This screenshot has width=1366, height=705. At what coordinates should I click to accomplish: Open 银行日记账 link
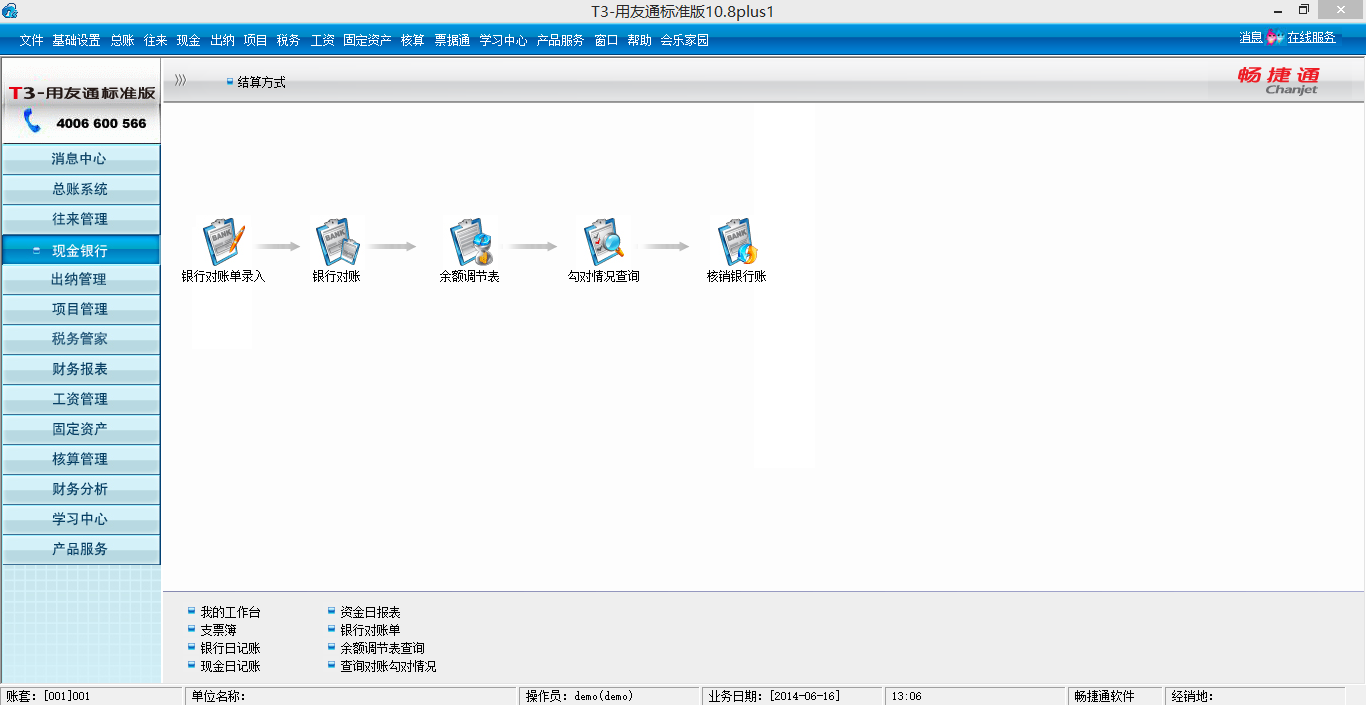pos(230,648)
